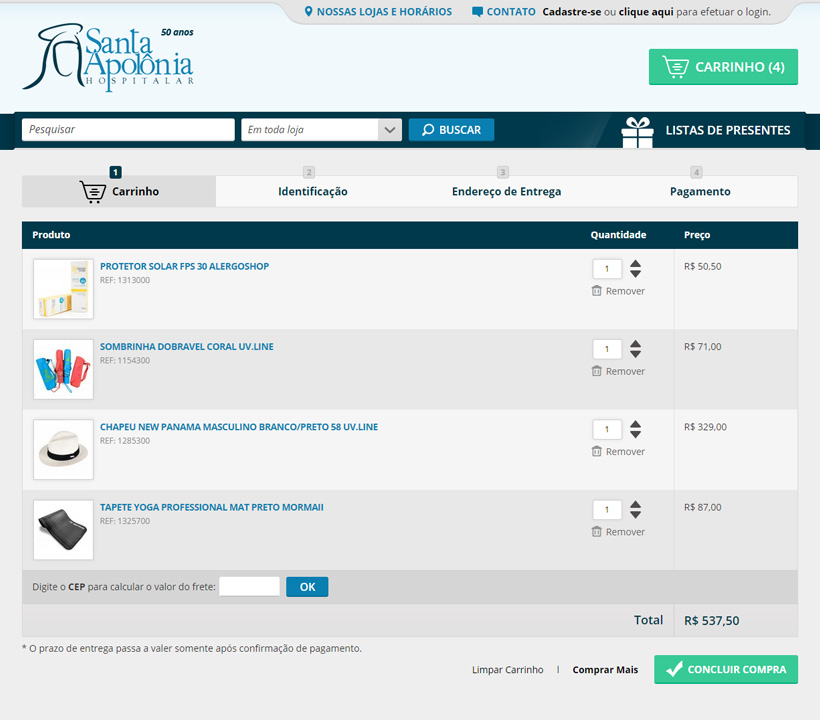The image size is (820, 720).
Task: Click price R$ 71,00
Action: click(702, 347)
